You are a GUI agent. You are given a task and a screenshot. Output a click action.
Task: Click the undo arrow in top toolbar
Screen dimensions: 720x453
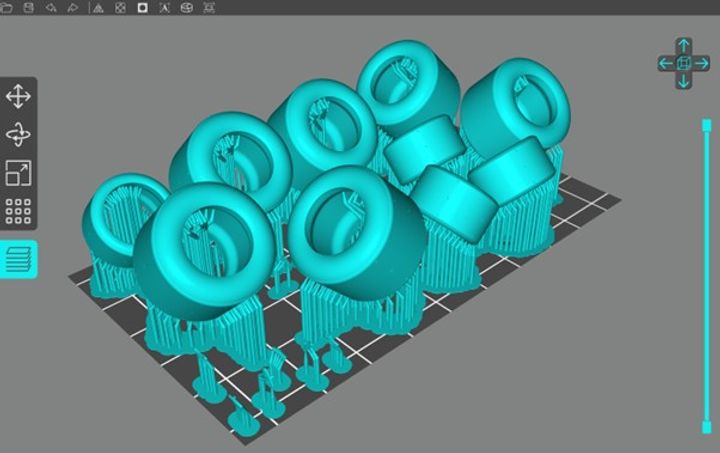pos(50,7)
